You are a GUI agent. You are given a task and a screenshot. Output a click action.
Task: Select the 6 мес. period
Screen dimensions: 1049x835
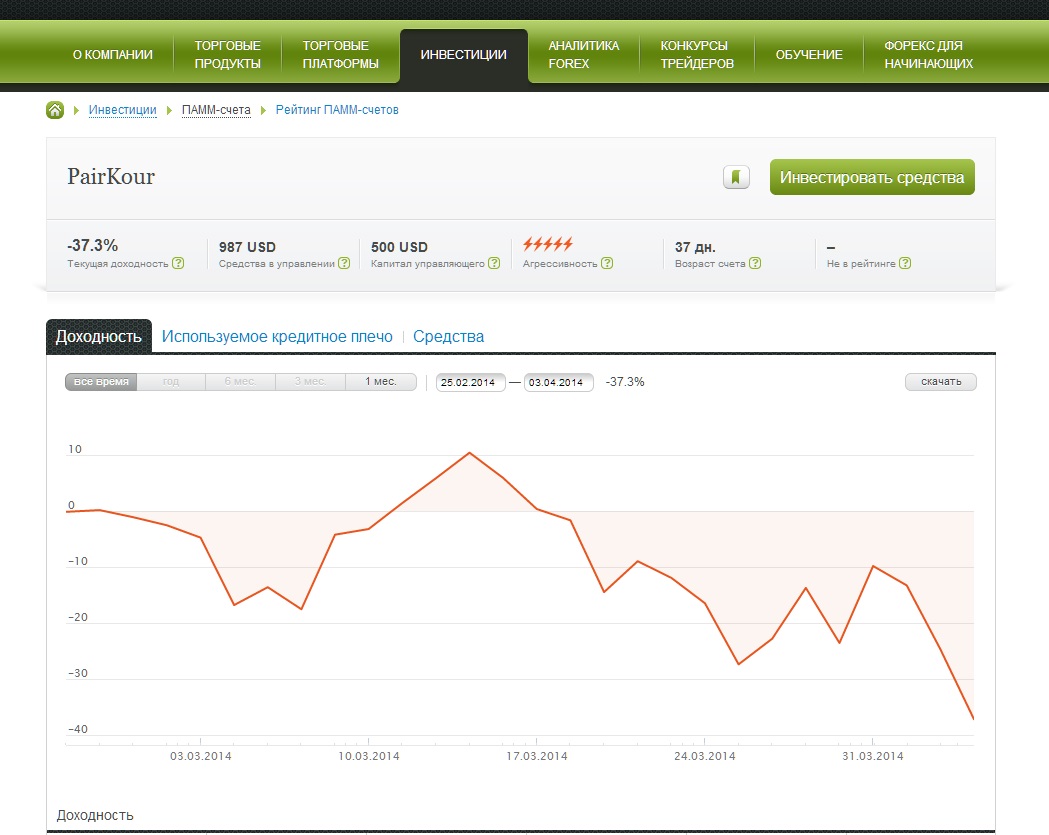pos(240,381)
